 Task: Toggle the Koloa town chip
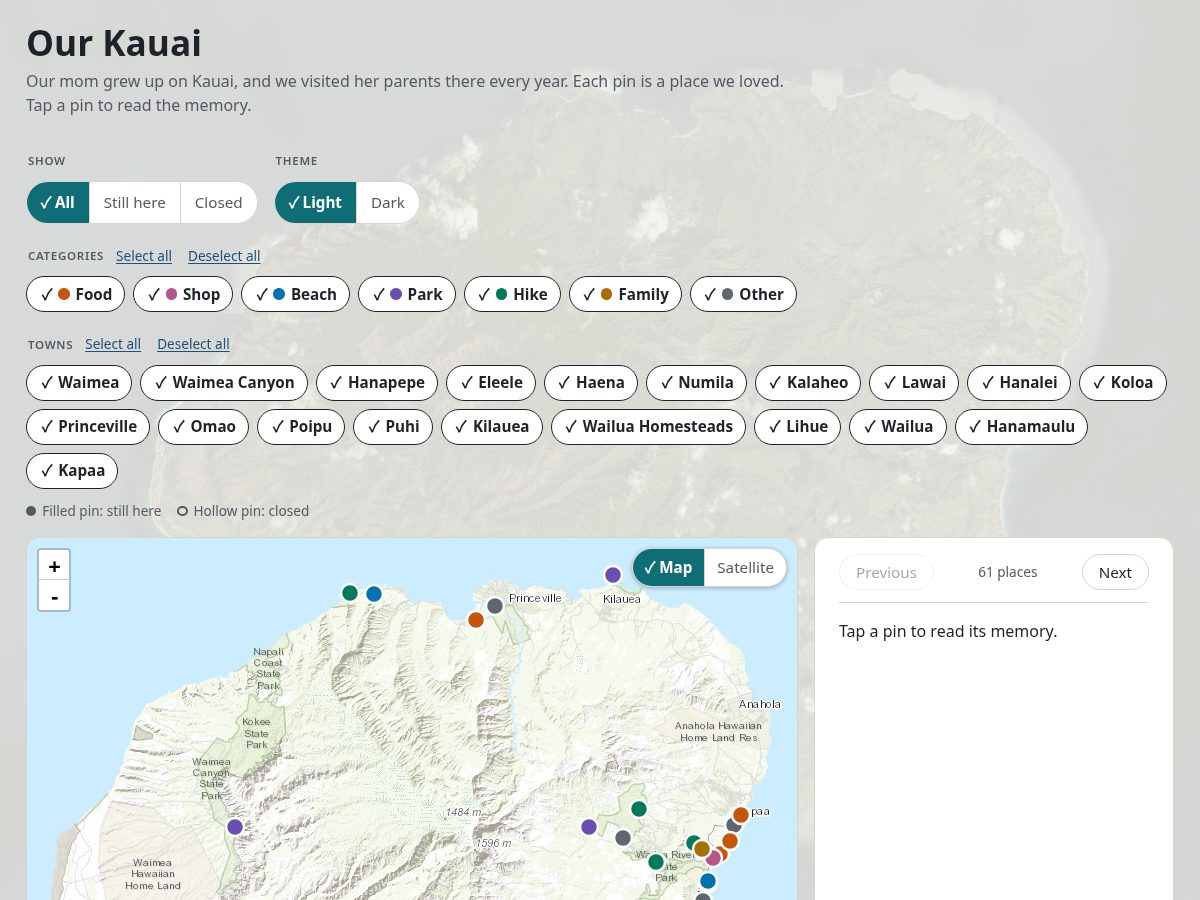click(x=1123, y=382)
